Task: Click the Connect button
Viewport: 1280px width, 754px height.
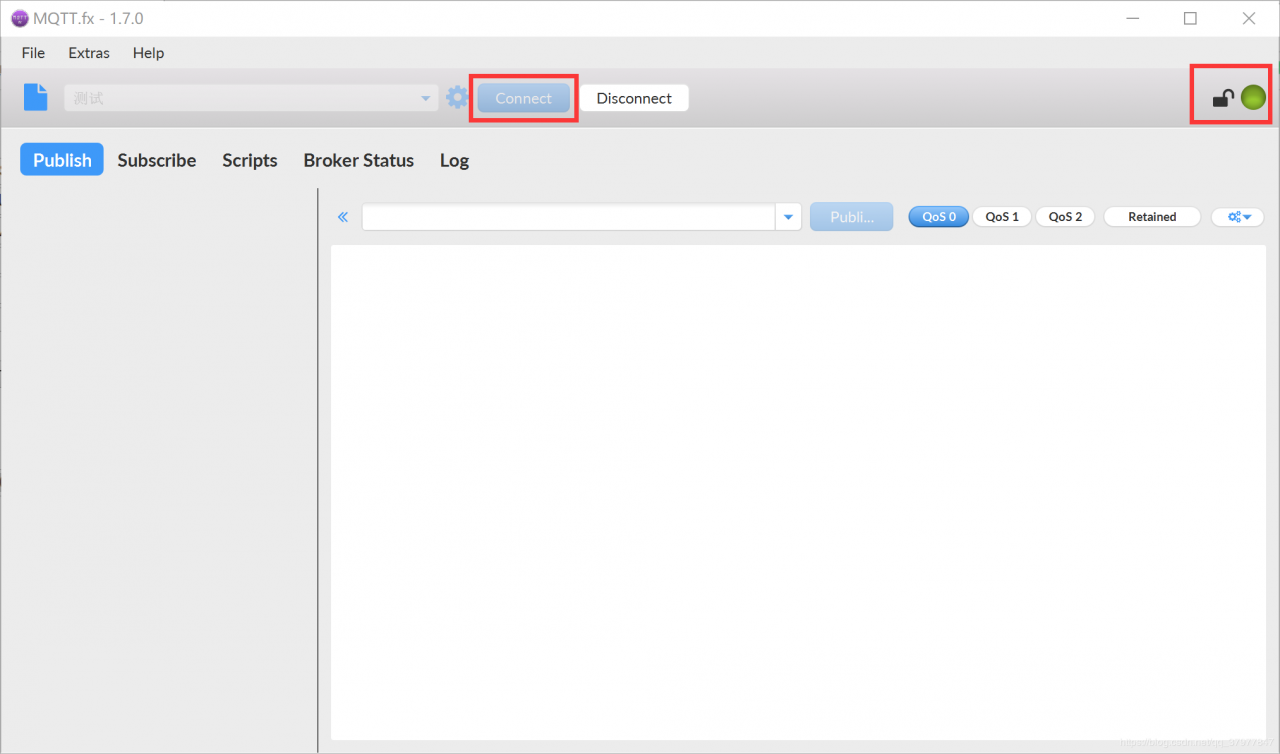Action: click(x=523, y=98)
